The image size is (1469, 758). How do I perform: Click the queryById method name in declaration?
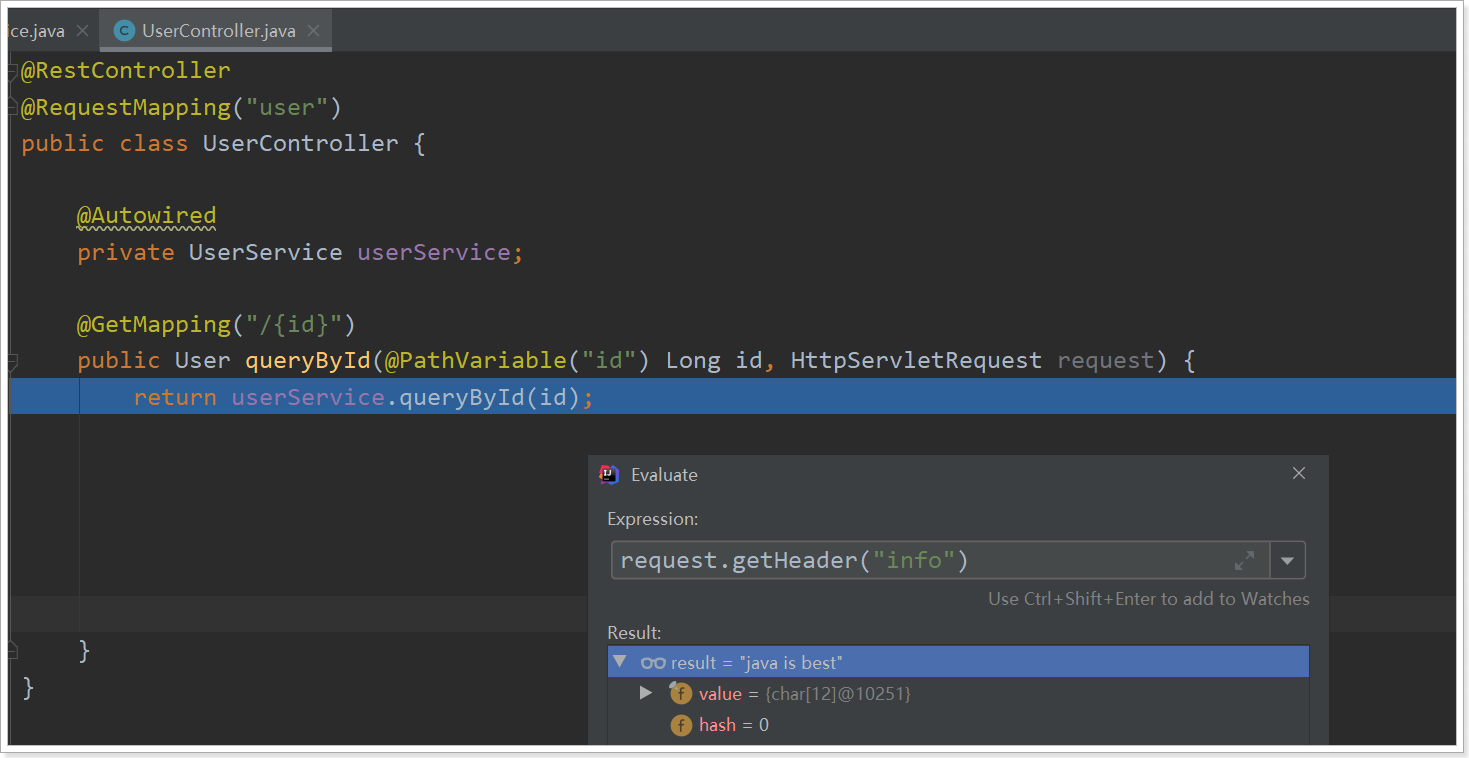tap(308, 360)
